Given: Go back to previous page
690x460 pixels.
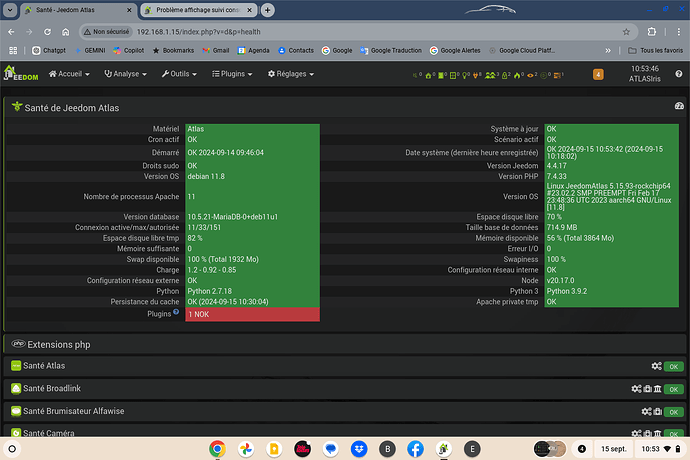Looking at the screenshot, I should point(11,32).
